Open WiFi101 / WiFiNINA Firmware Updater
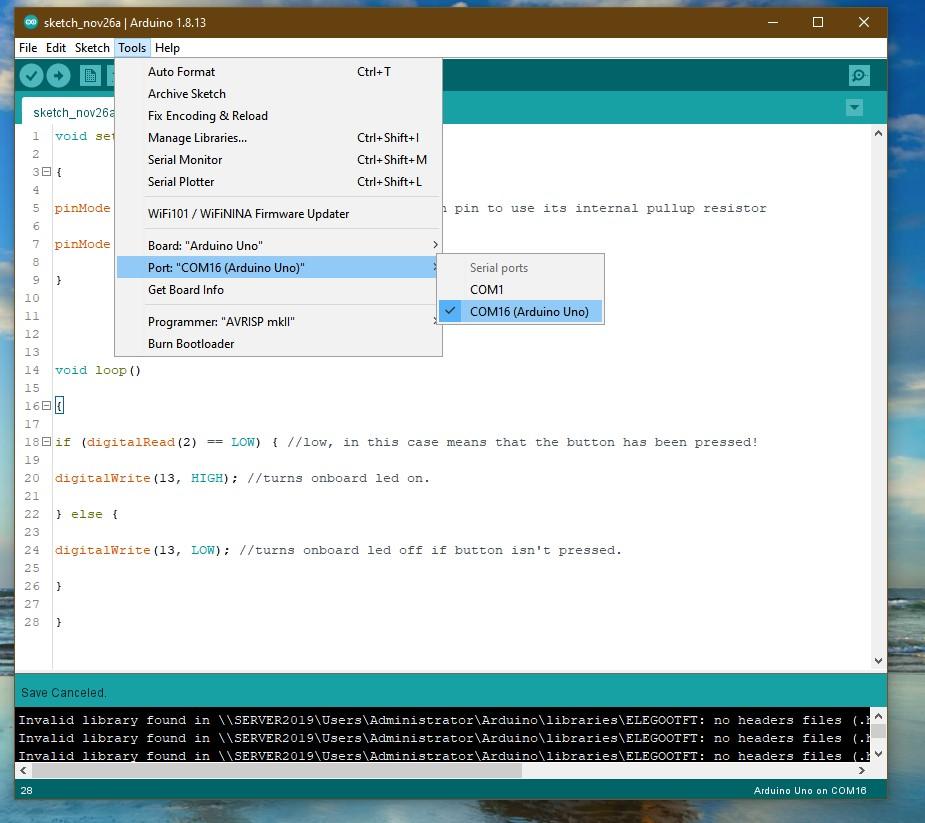Viewport: 925px width, 823px height. coord(278,214)
